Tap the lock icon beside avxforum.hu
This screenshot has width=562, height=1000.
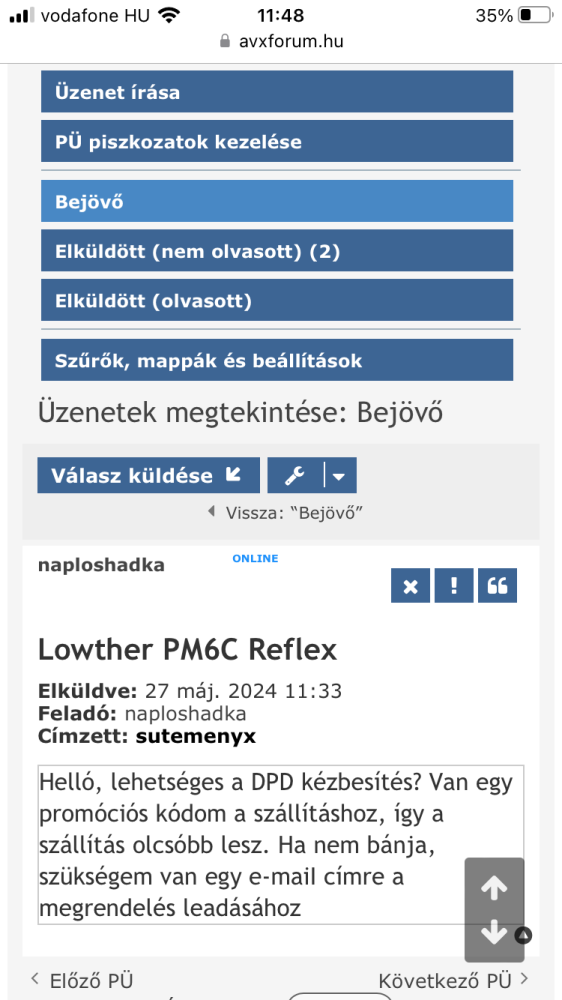pos(225,41)
